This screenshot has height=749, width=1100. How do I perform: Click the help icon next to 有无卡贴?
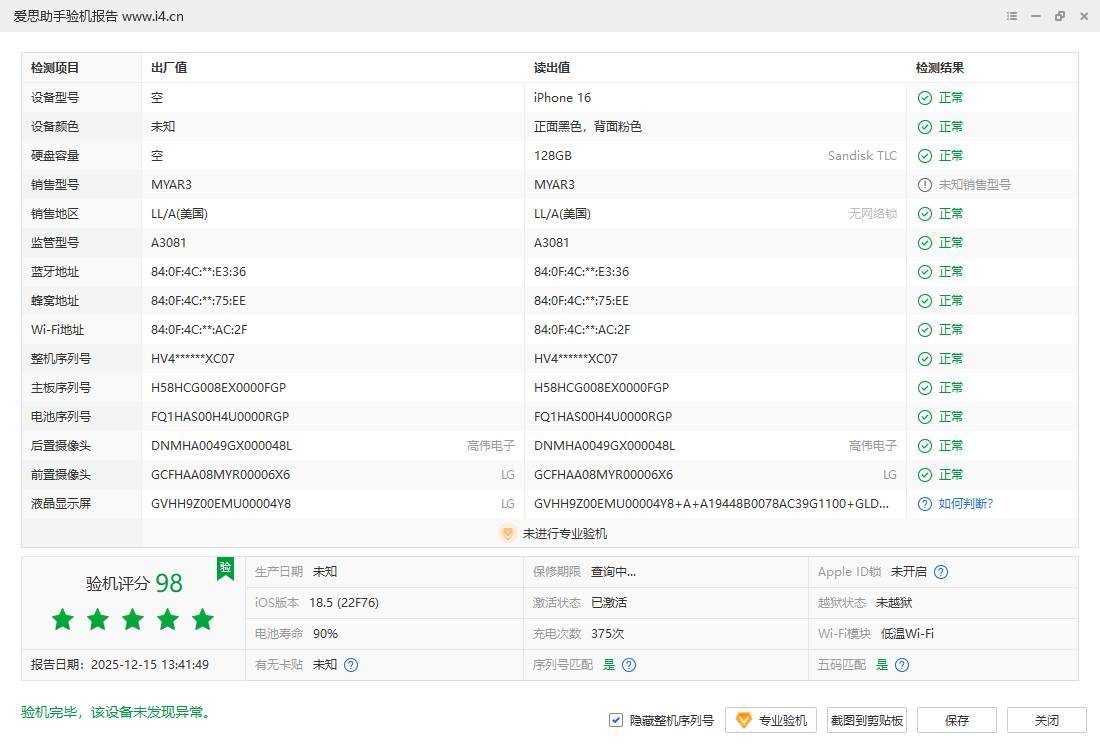tap(351, 665)
